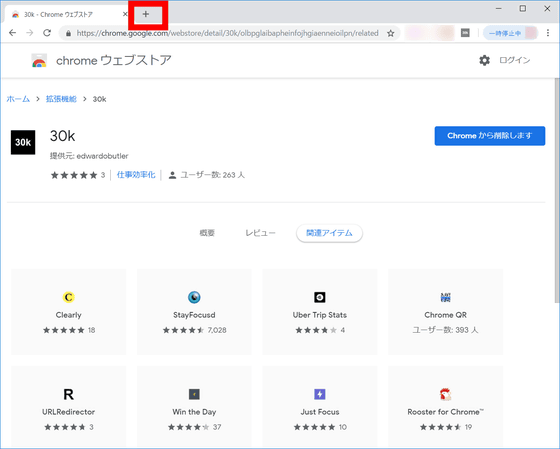Open the Rooster for Chrome icon
Image resolution: width=560 pixels, height=449 pixels.
(x=445, y=394)
